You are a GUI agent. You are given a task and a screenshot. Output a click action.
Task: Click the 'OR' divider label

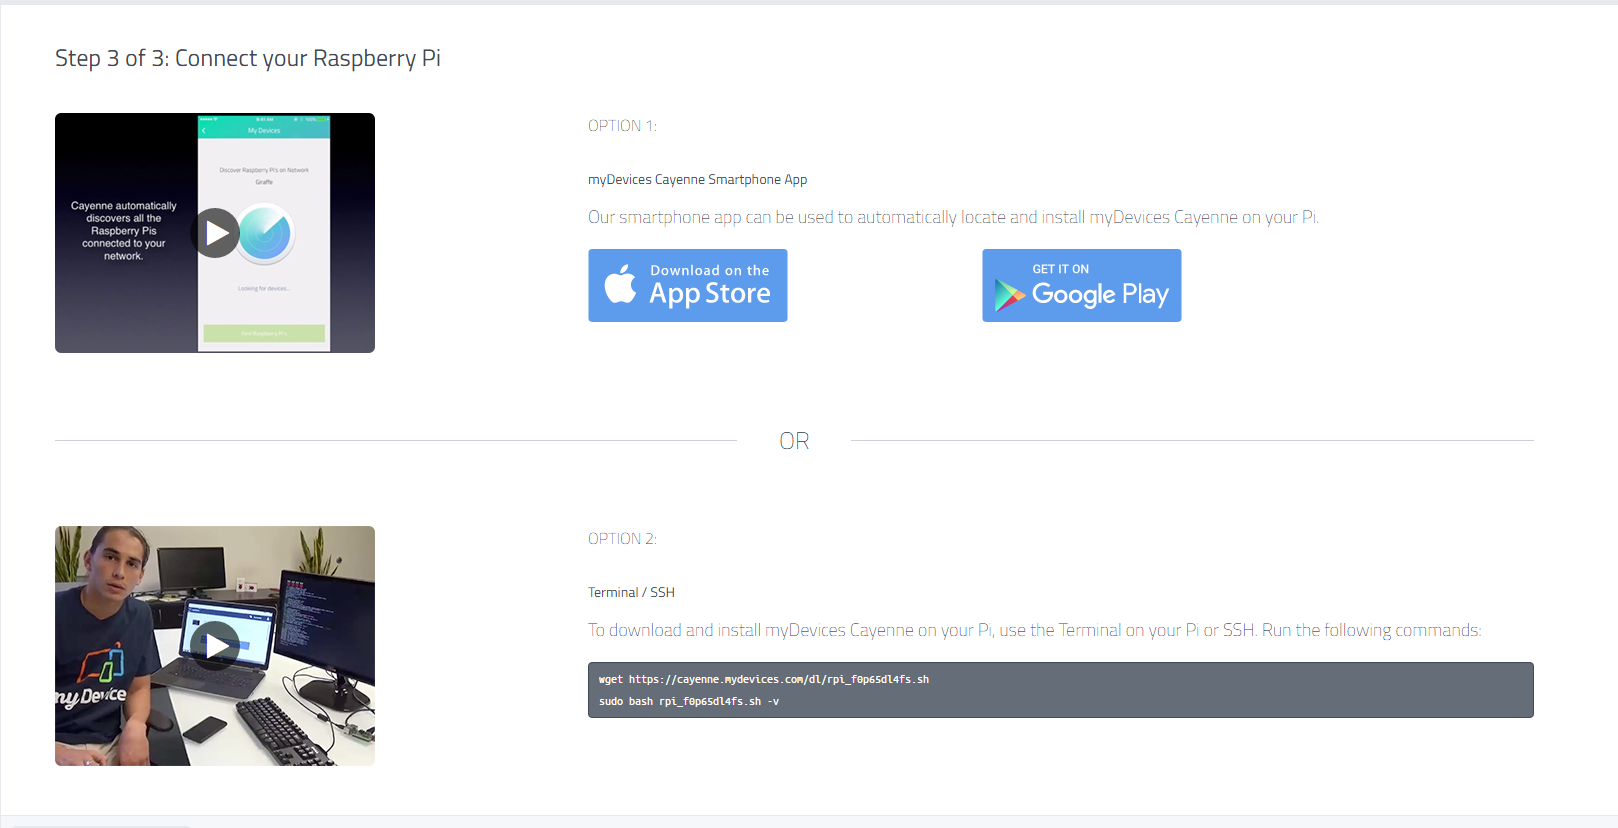tap(794, 441)
